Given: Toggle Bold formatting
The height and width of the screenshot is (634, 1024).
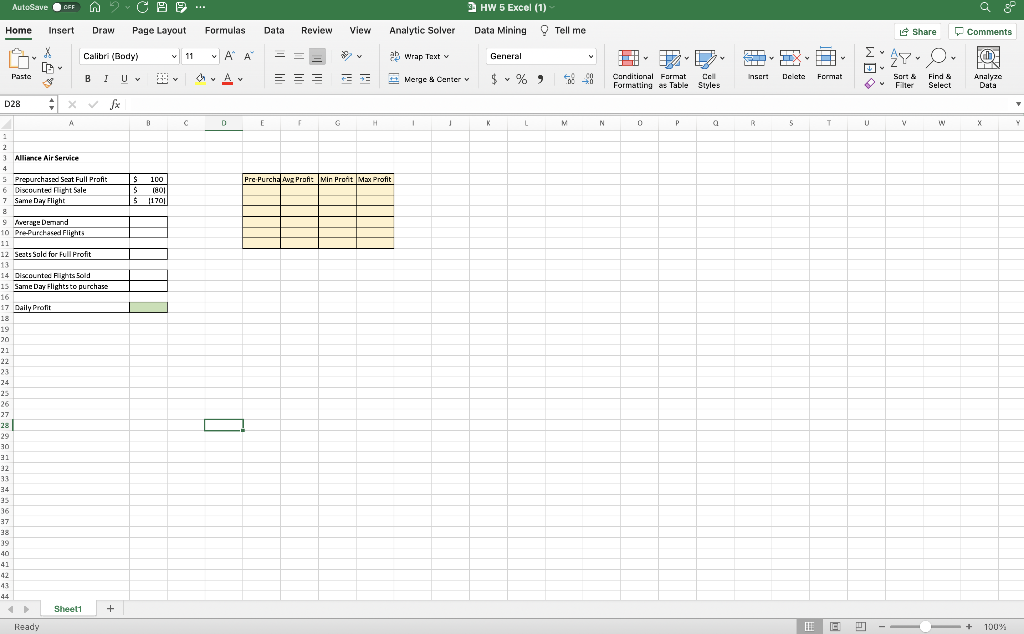Looking at the screenshot, I should coord(88,79).
